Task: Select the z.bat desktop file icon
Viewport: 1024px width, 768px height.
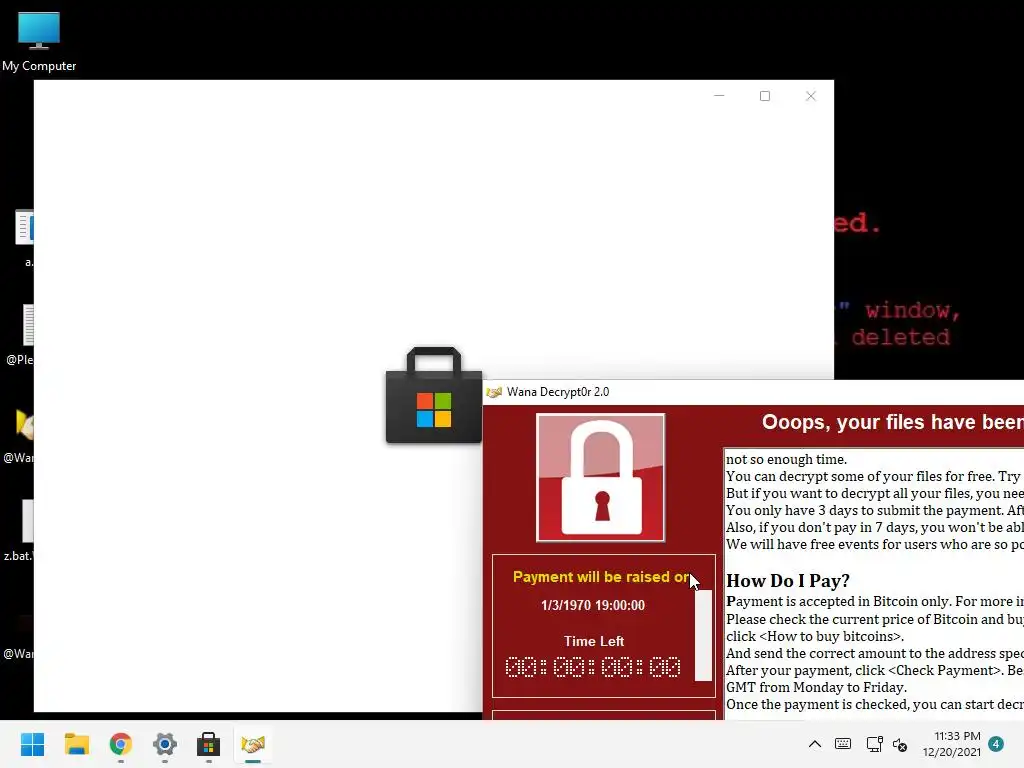Action: click(x=20, y=530)
